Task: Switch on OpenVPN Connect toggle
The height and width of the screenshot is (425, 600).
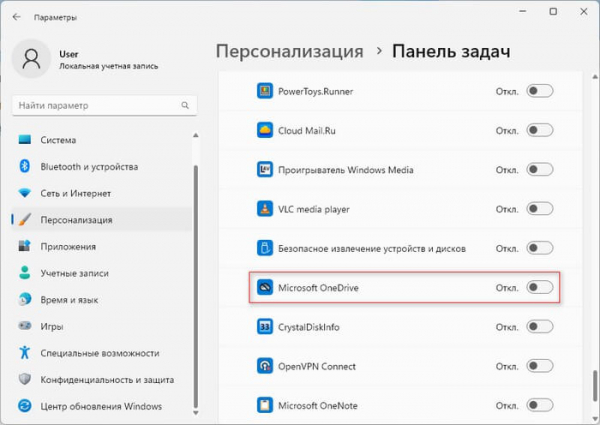Action: [540, 366]
